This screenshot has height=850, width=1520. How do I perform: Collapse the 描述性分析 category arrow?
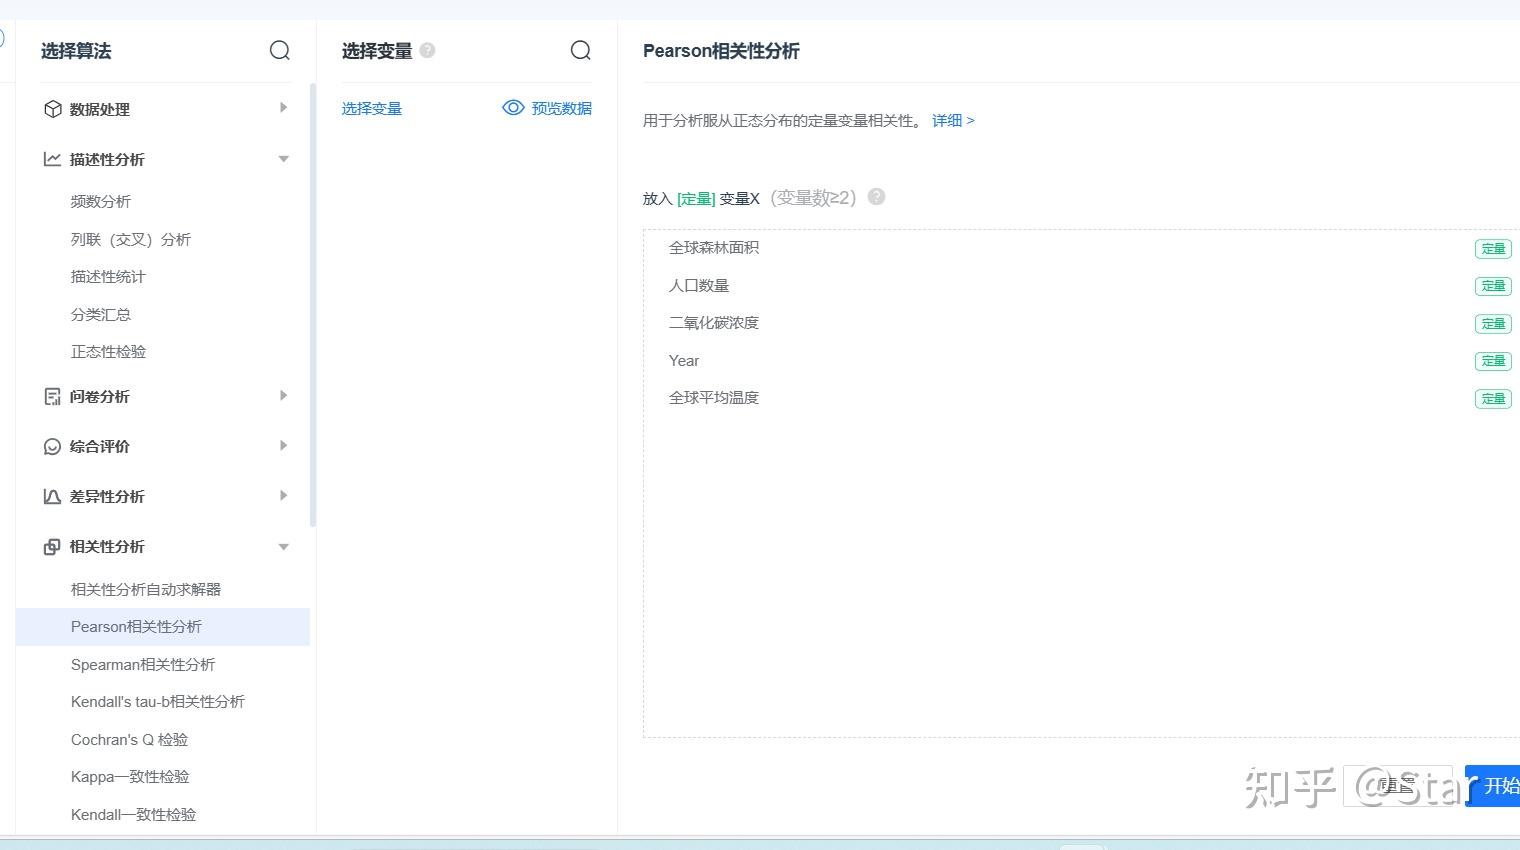284,159
